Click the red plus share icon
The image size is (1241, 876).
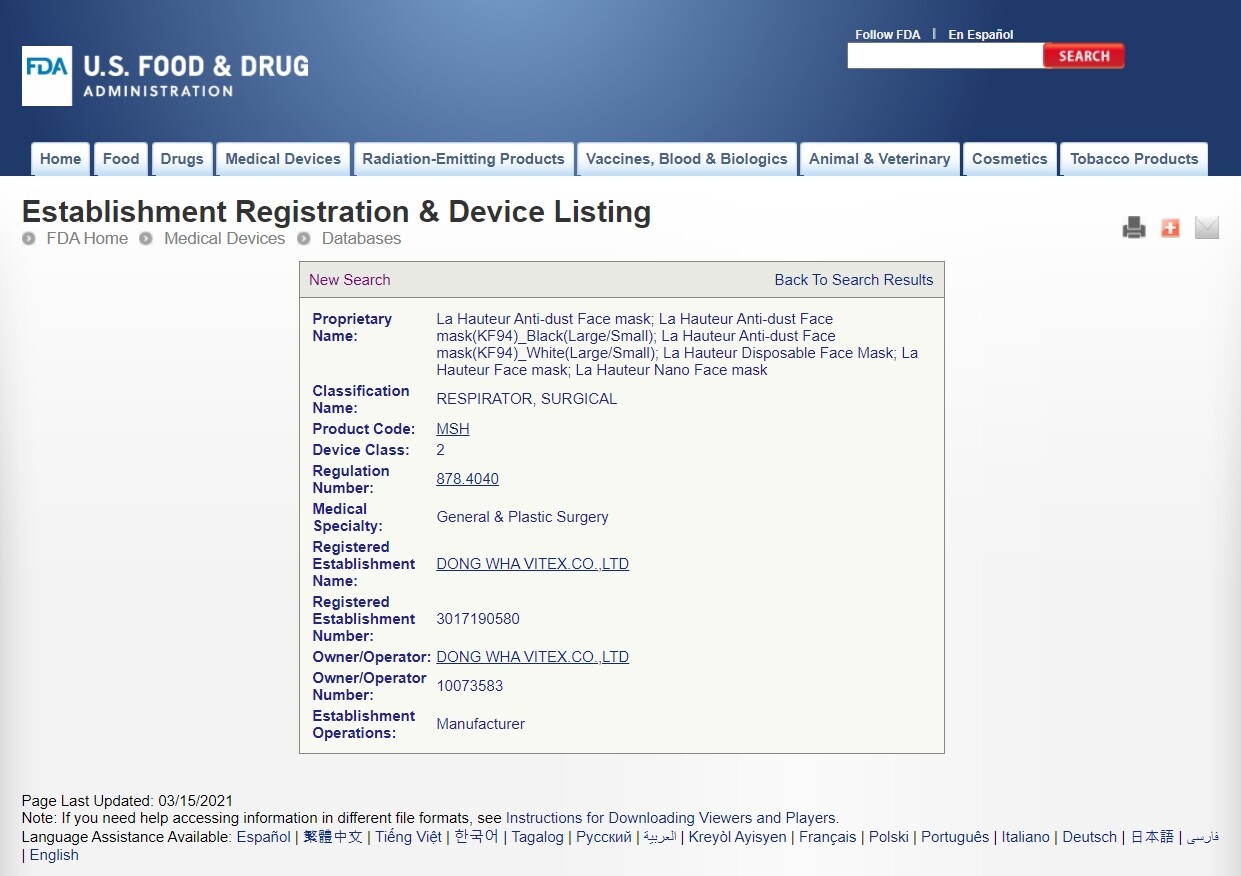click(x=1170, y=228)
